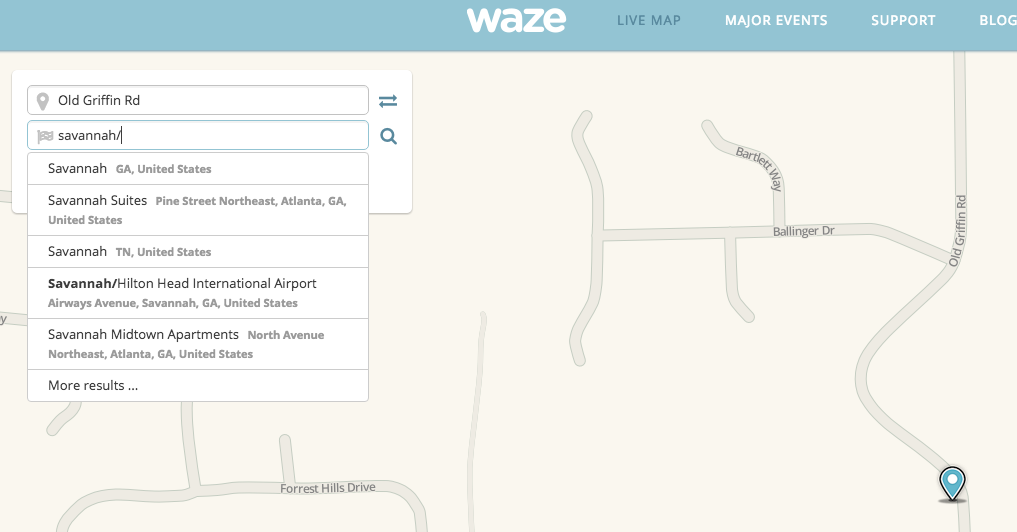Open the Major Events page
Screen dimensions: 1017x532
[x=776, y=20]
